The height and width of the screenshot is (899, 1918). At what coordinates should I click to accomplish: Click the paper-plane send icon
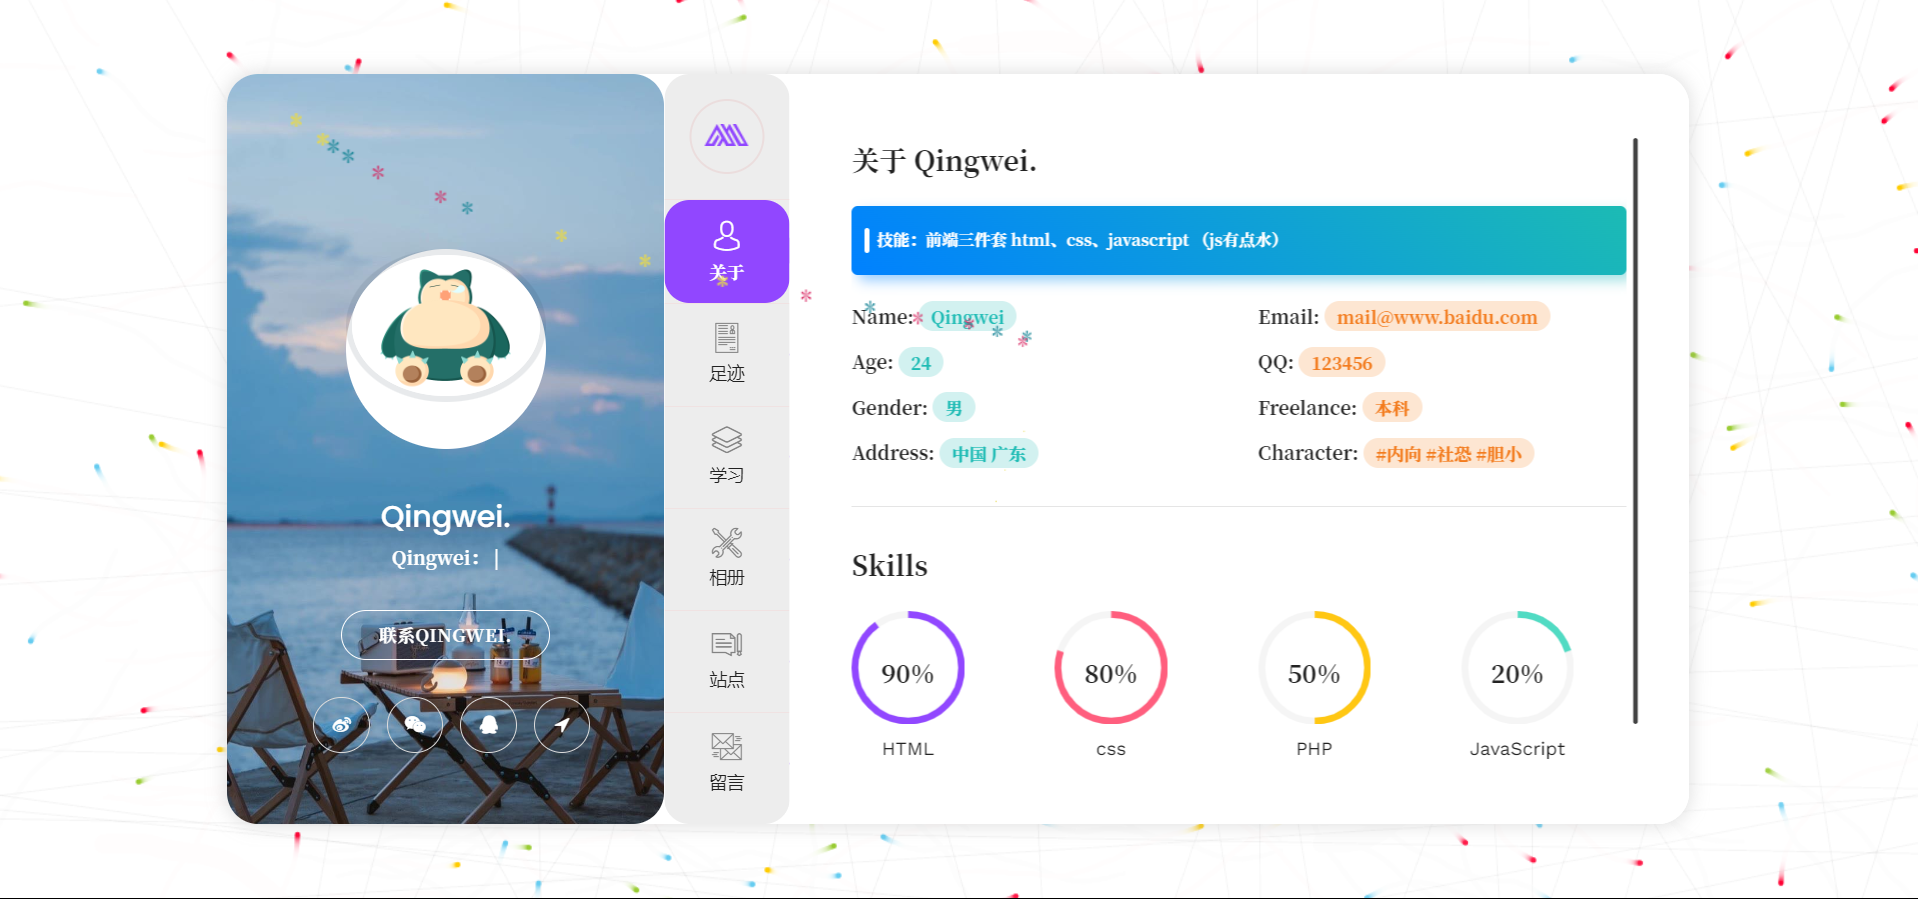(x=562, y=725)
